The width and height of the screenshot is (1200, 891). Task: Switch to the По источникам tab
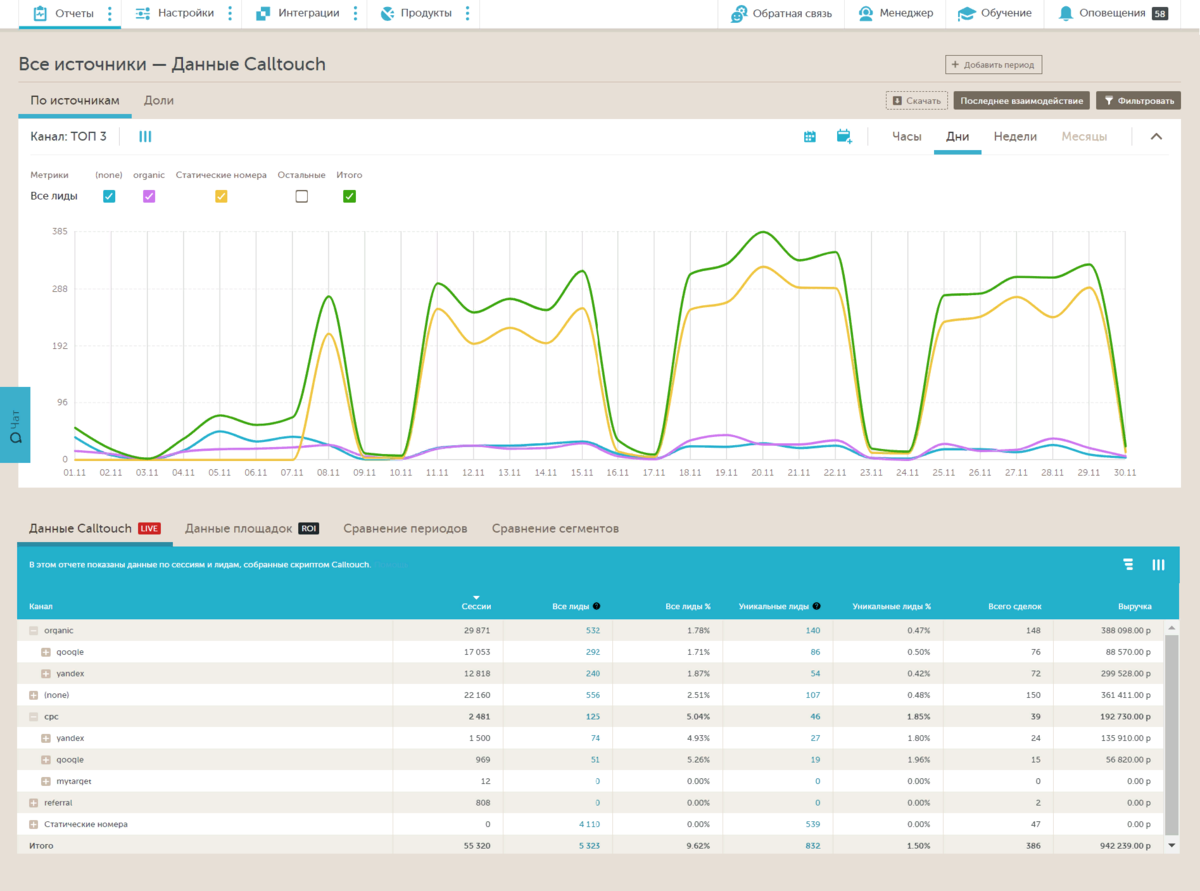pos(75,100)
